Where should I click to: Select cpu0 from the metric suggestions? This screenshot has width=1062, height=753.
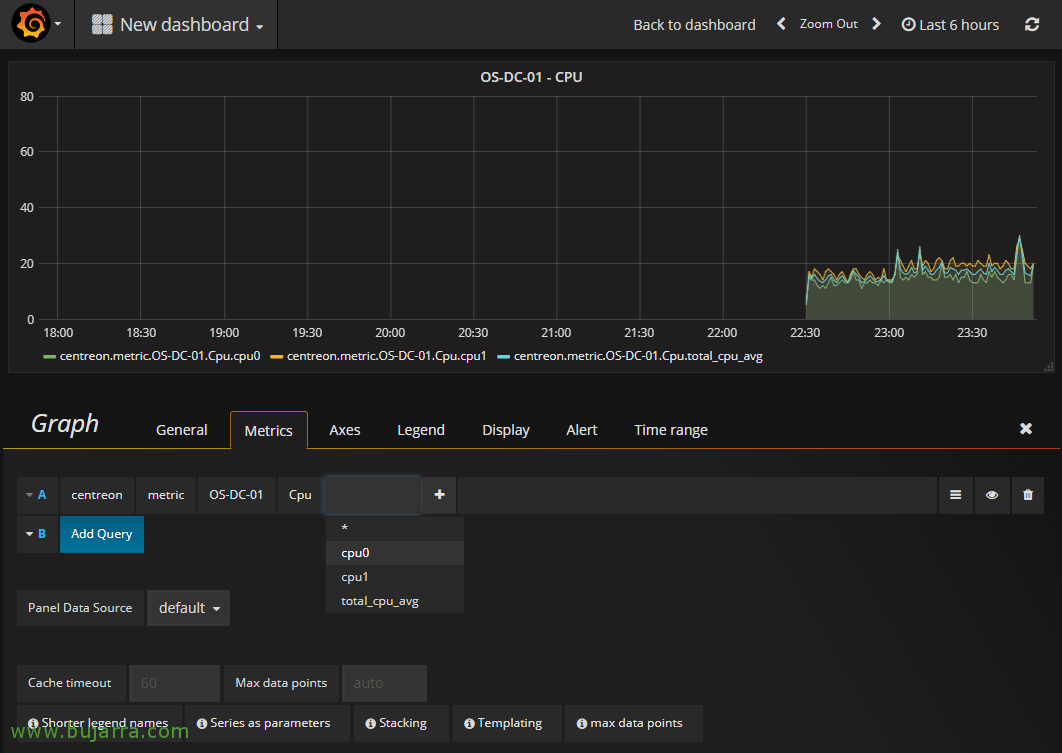tap(395, 553)
